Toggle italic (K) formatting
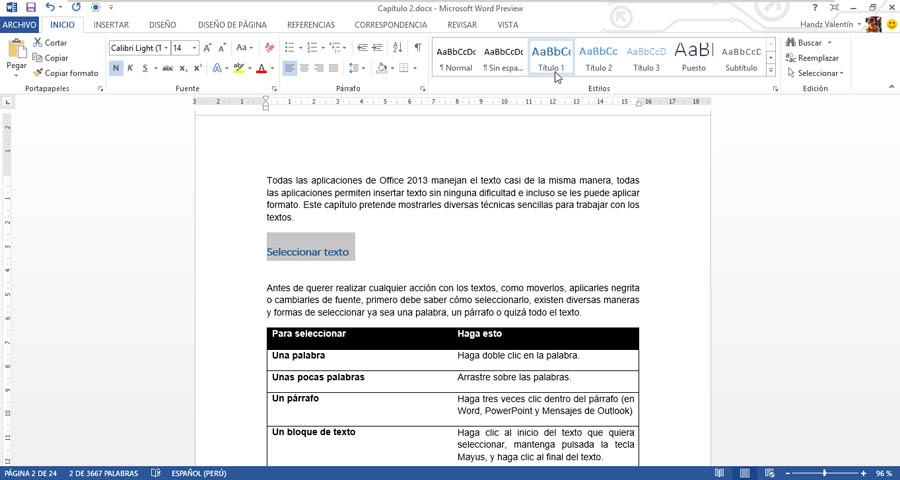900x480 pixels. 131,69
